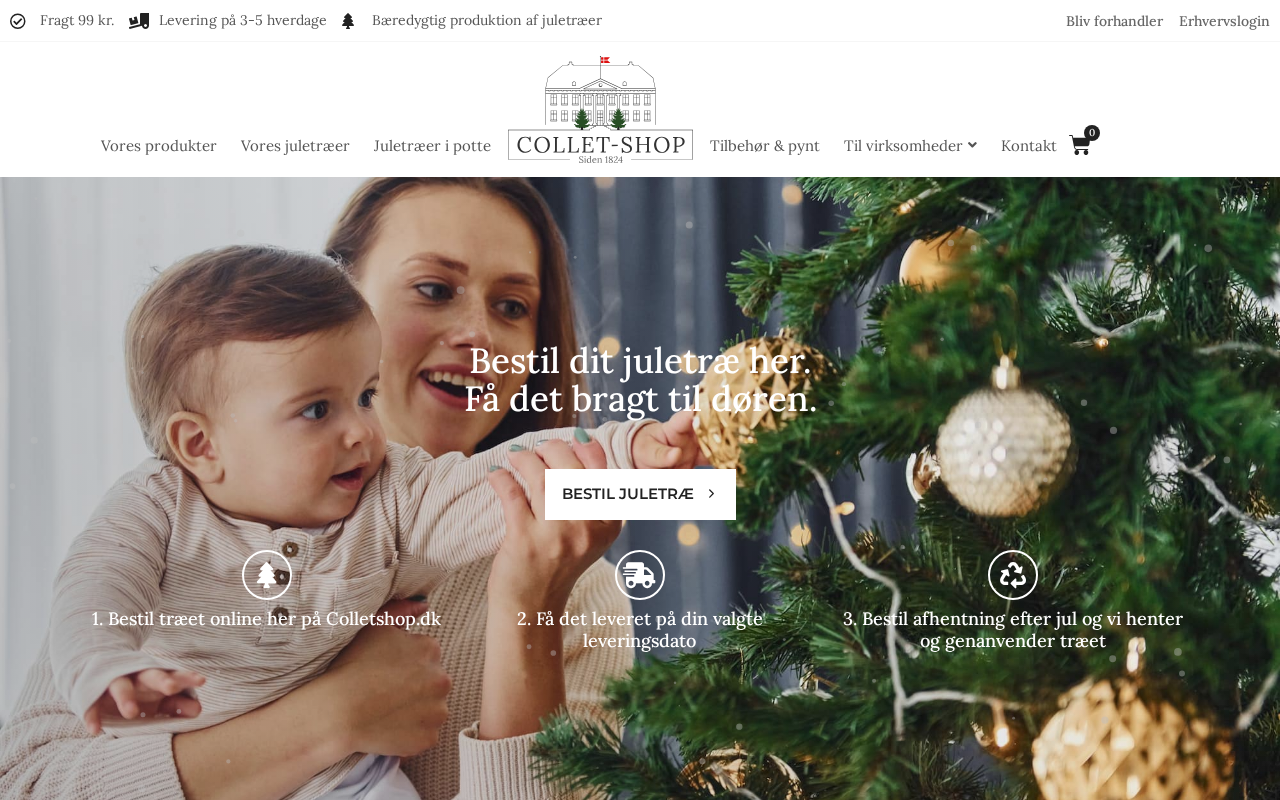
Task: Open the Erhvervslogin link
Action: point(1224,21)
